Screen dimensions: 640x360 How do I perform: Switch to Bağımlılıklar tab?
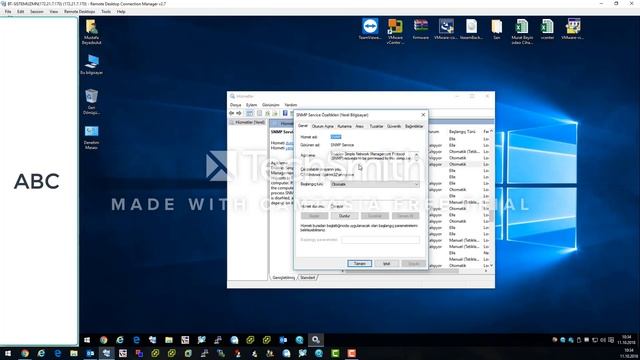click(414, 126)
